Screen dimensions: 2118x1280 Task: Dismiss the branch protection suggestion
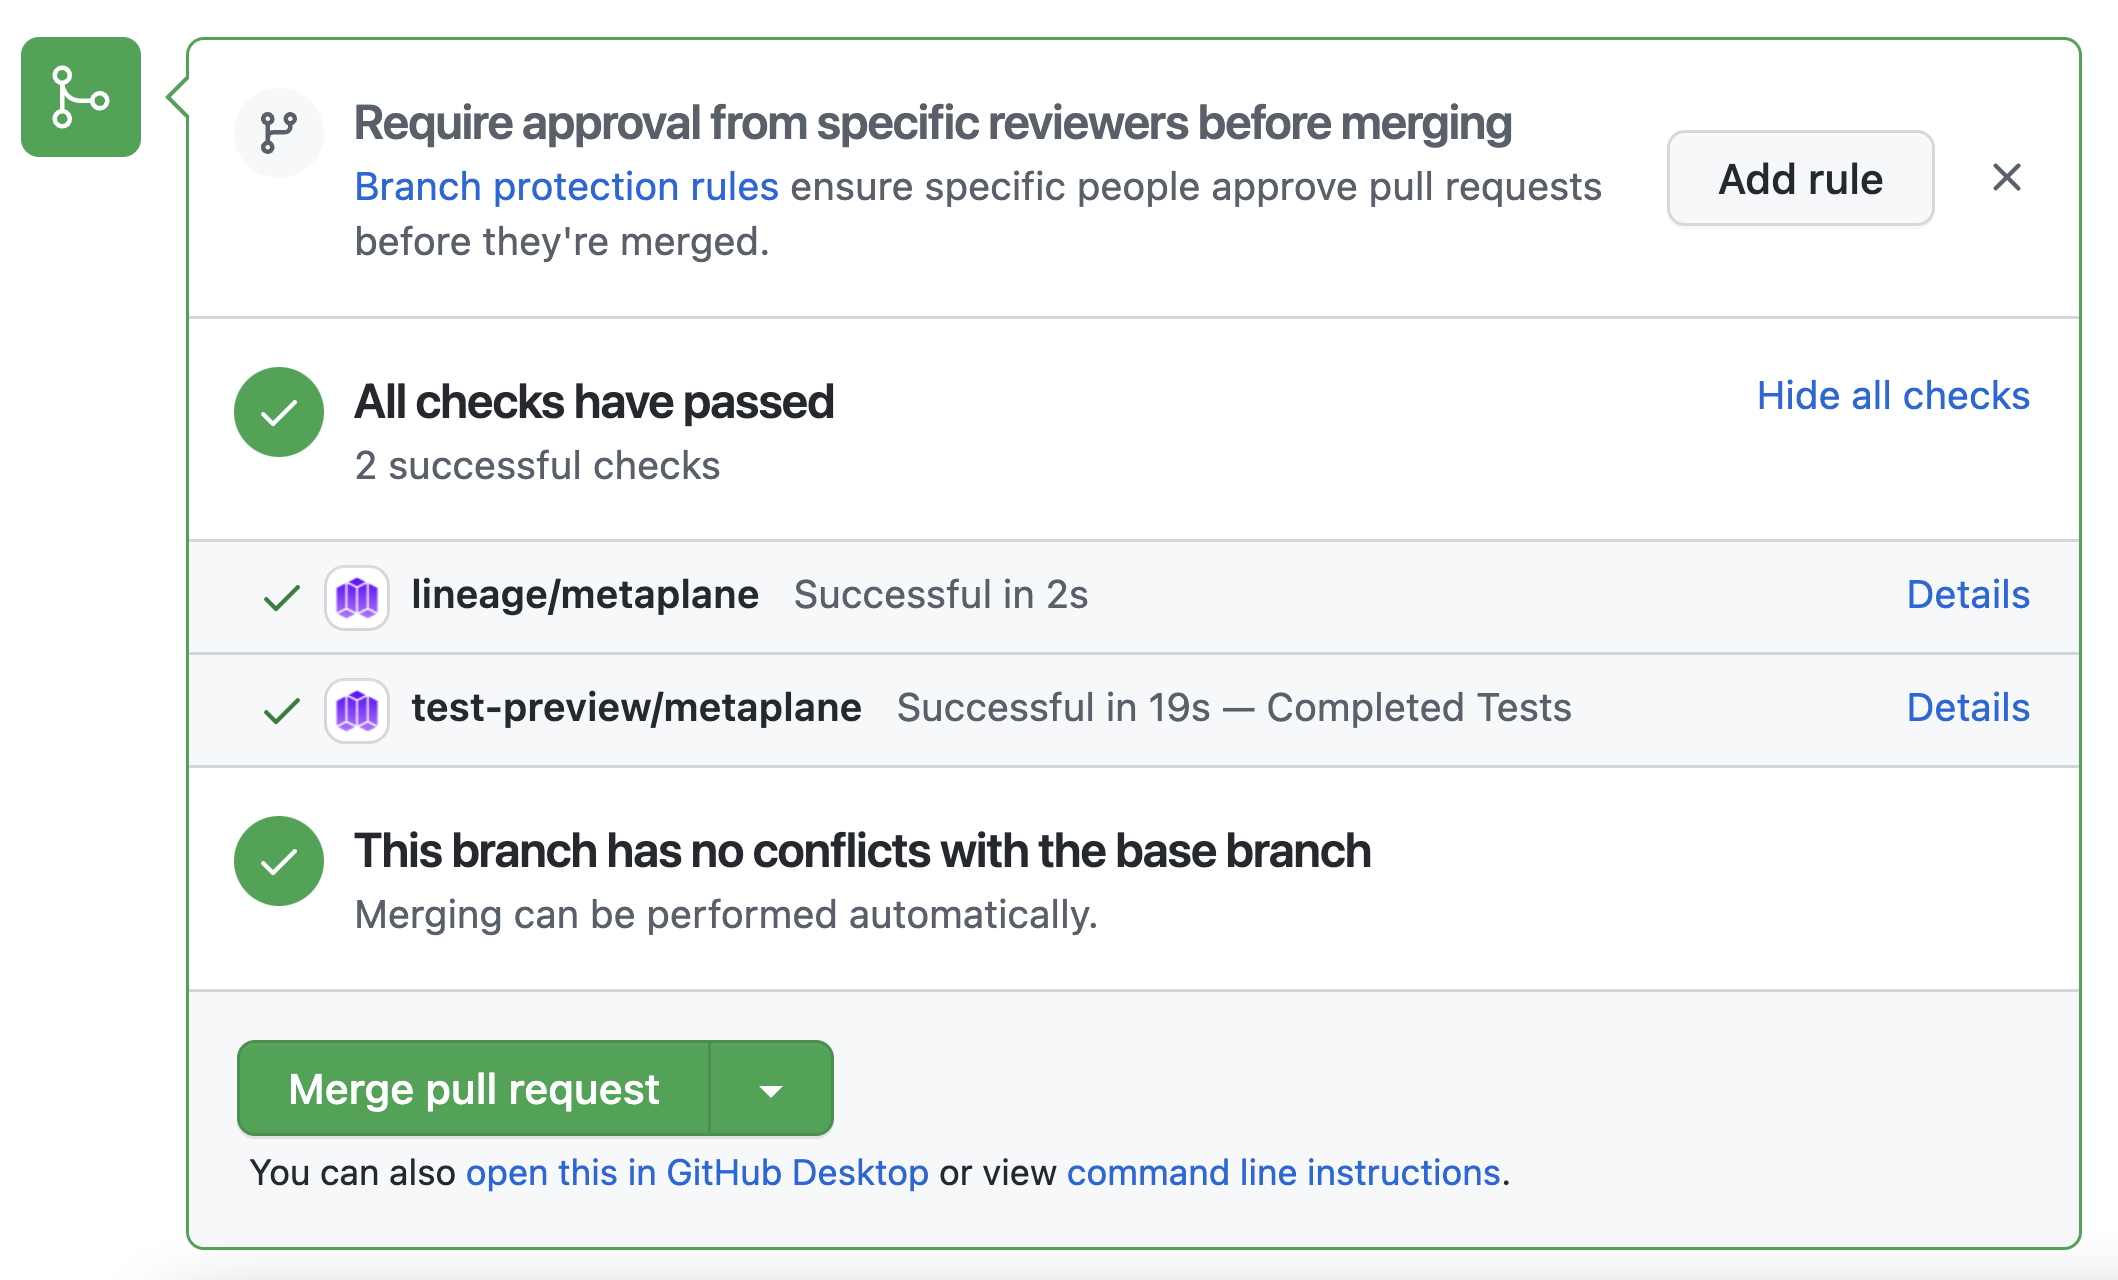[x=2006, y=178]
